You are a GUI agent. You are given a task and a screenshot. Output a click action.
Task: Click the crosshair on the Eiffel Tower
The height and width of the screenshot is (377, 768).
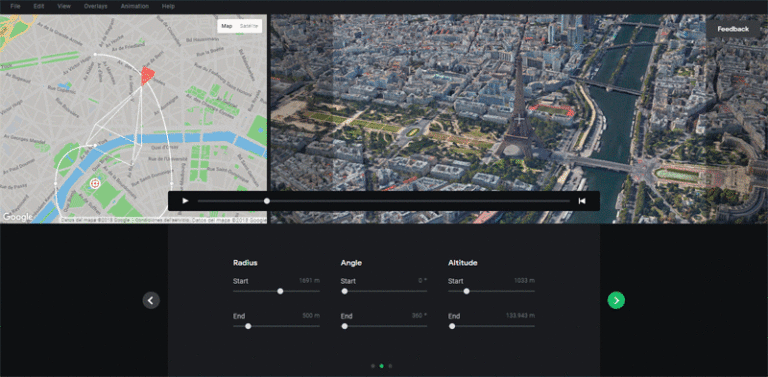click(520, 119)
